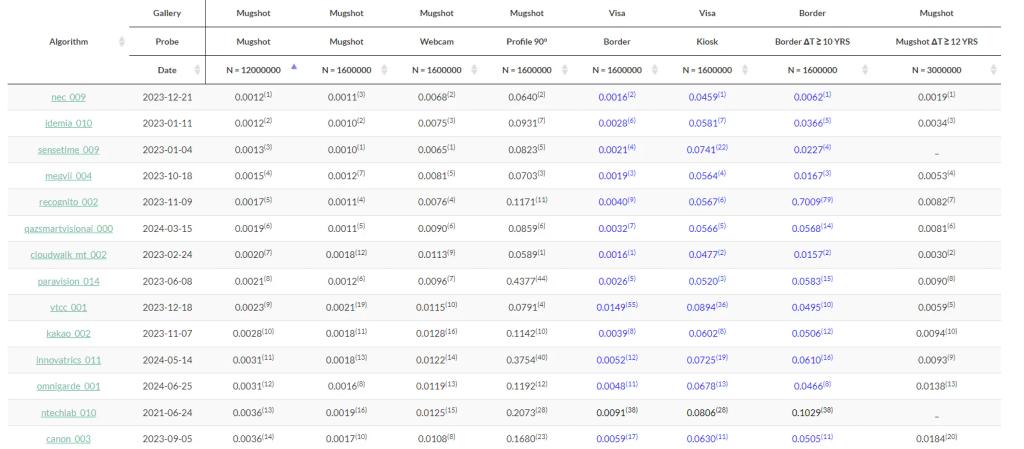
Task: Select the date 2024-06-25 in omnigarde_001 row
Action: click(167, 386)
